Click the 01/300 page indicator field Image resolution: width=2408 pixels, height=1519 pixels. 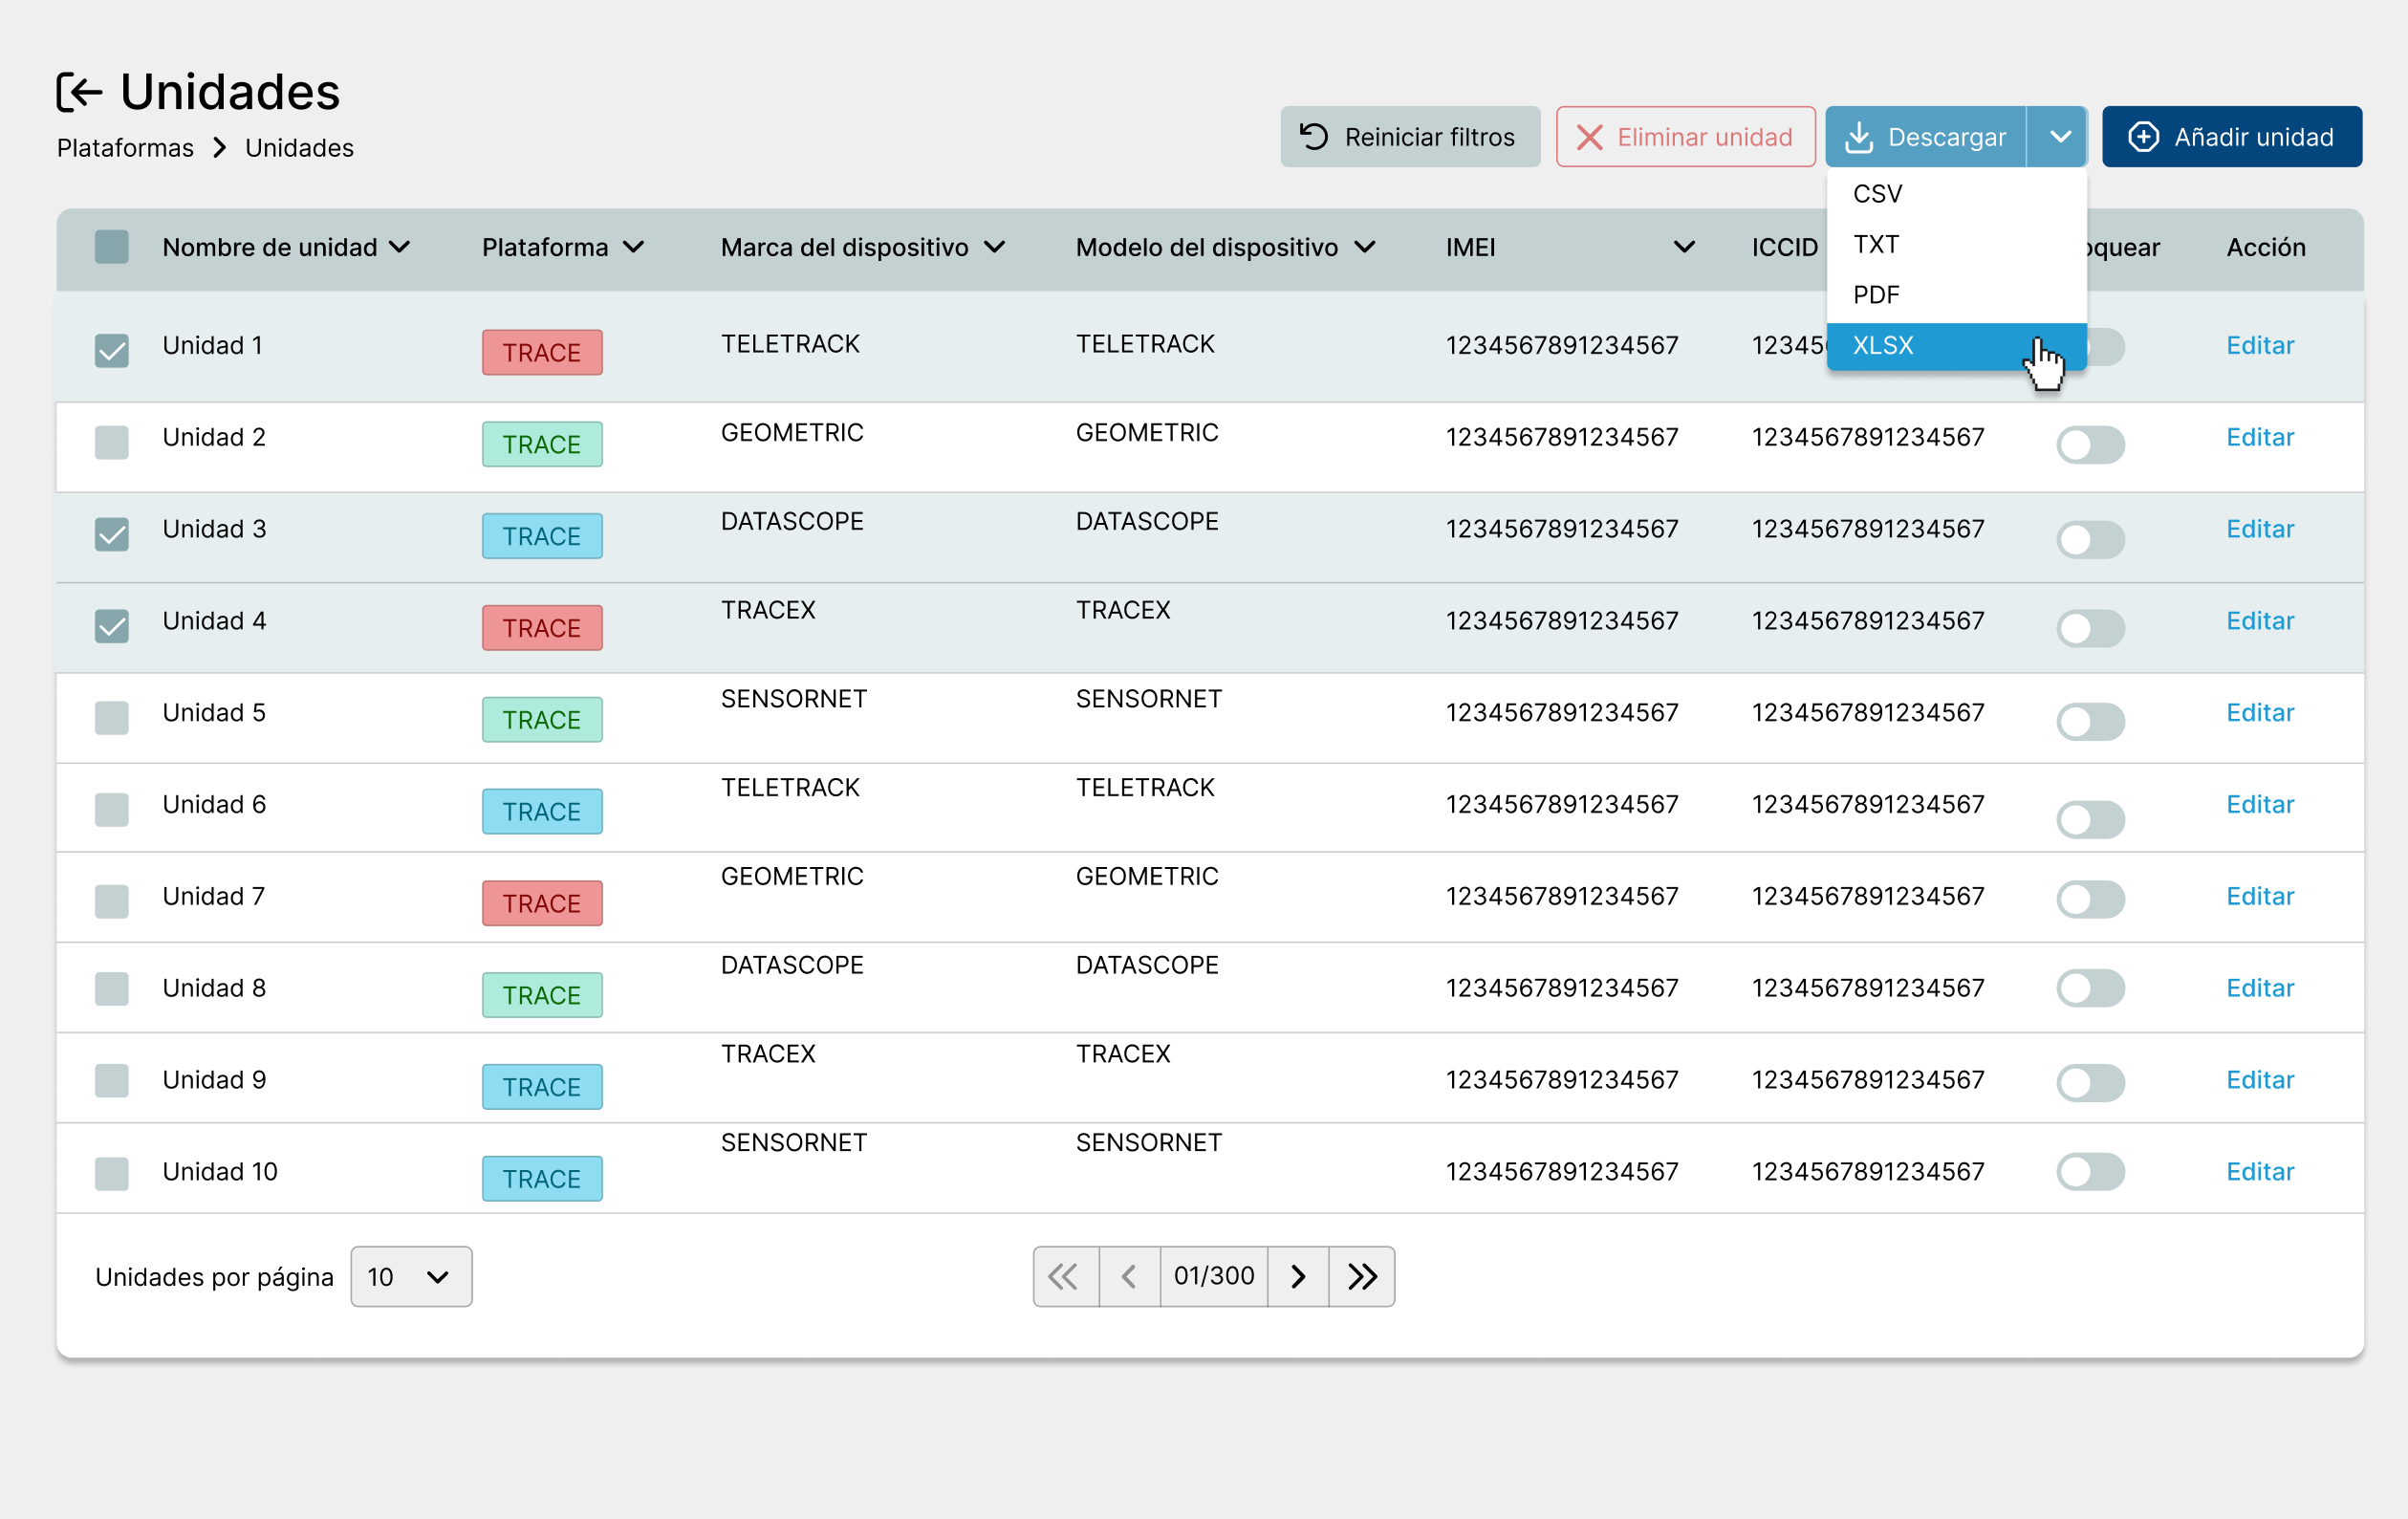(x=1213, y=1276)
